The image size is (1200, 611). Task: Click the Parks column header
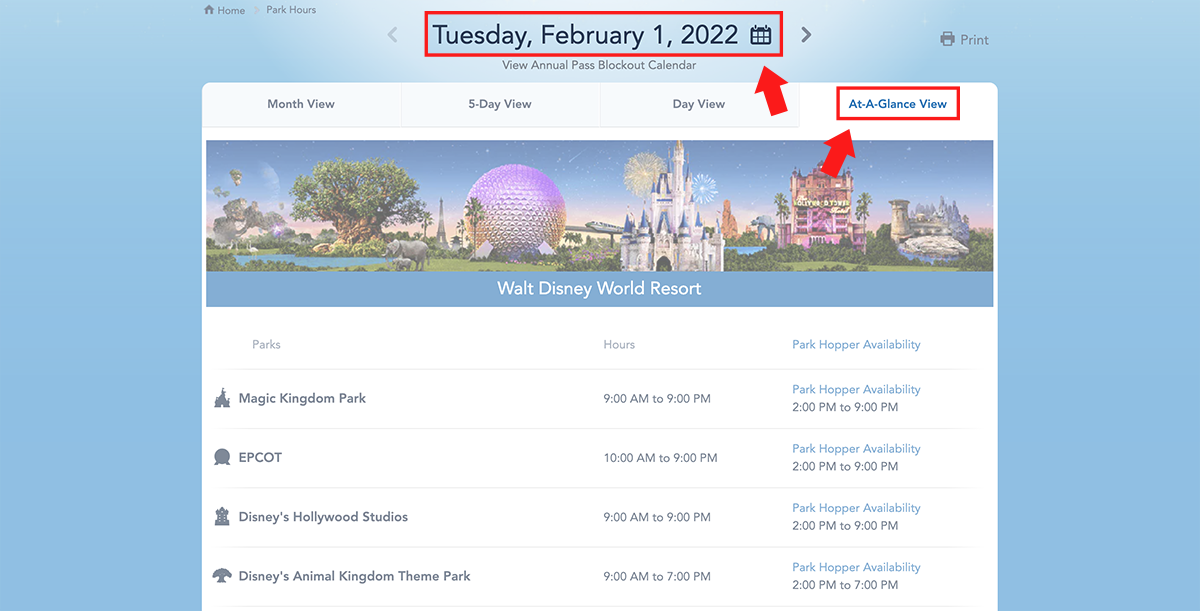266,344
